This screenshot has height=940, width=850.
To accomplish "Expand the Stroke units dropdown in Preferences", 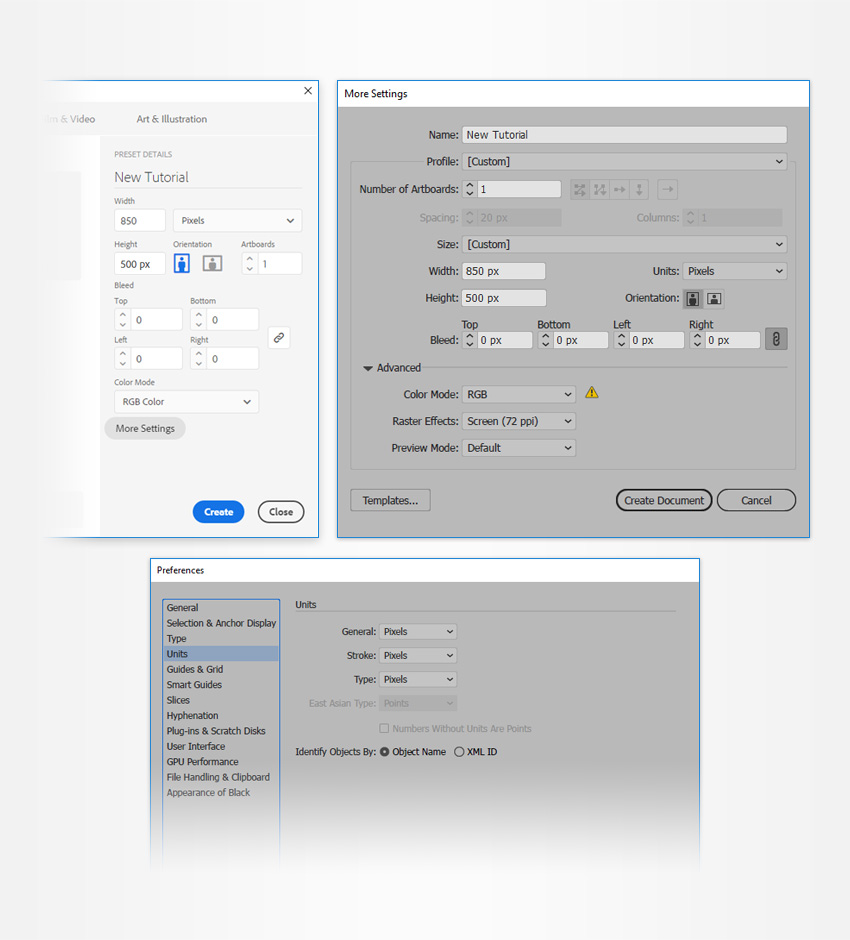I will tap(418, 656).
